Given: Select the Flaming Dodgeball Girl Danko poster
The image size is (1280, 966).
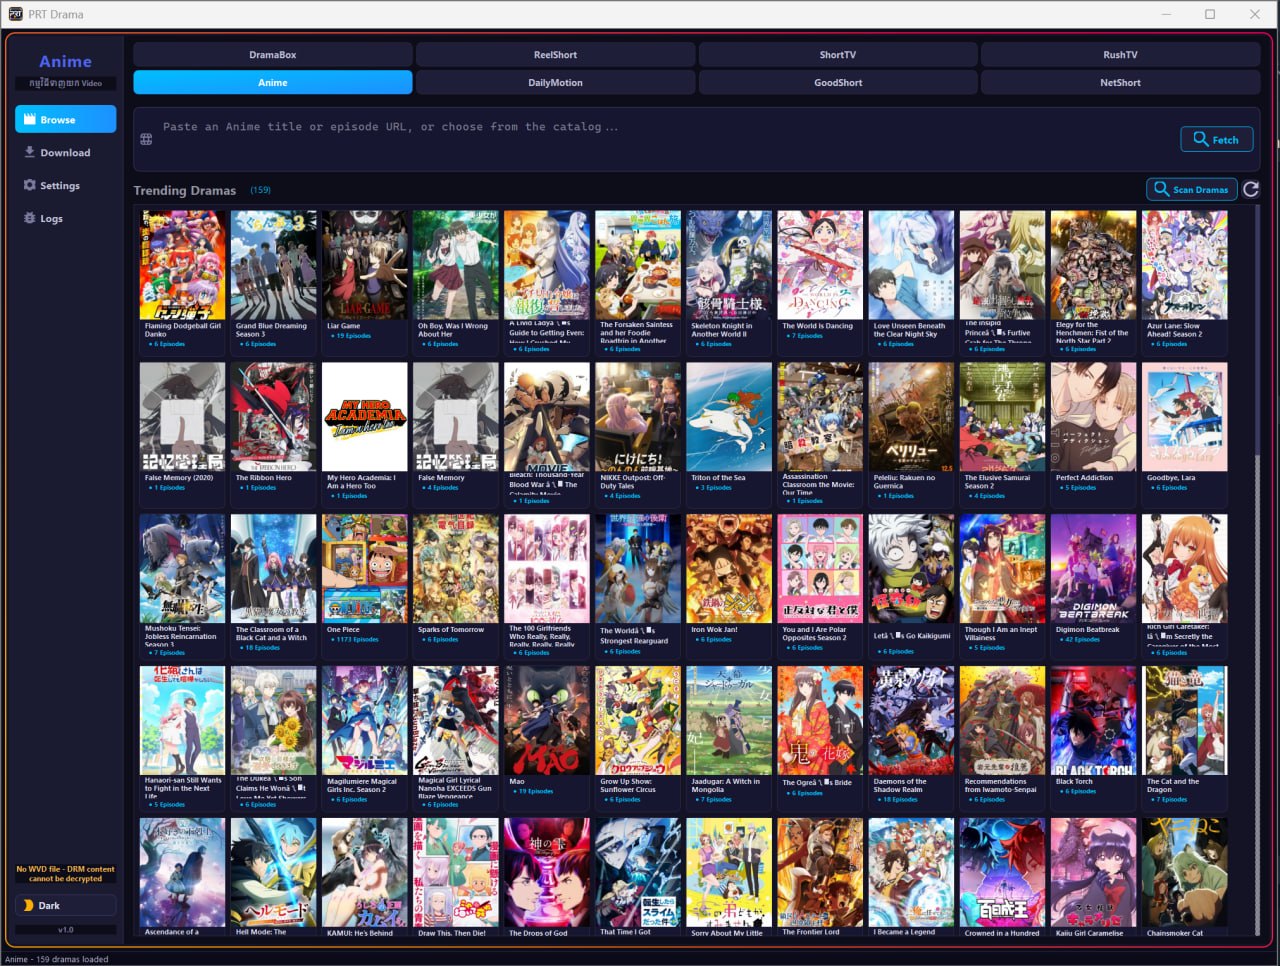Looking at the screenshot, I should 183,264.
